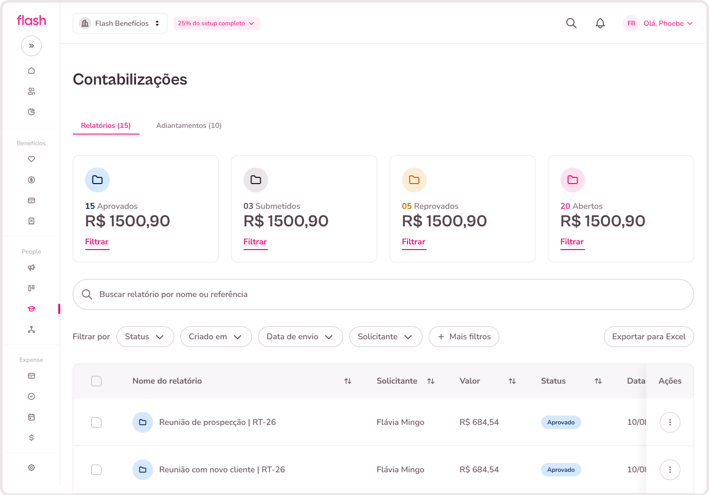This screenshot has height=495, width=709.
Task: Click the Aprovados blue folder icon
Action: (x=97, y=180)
